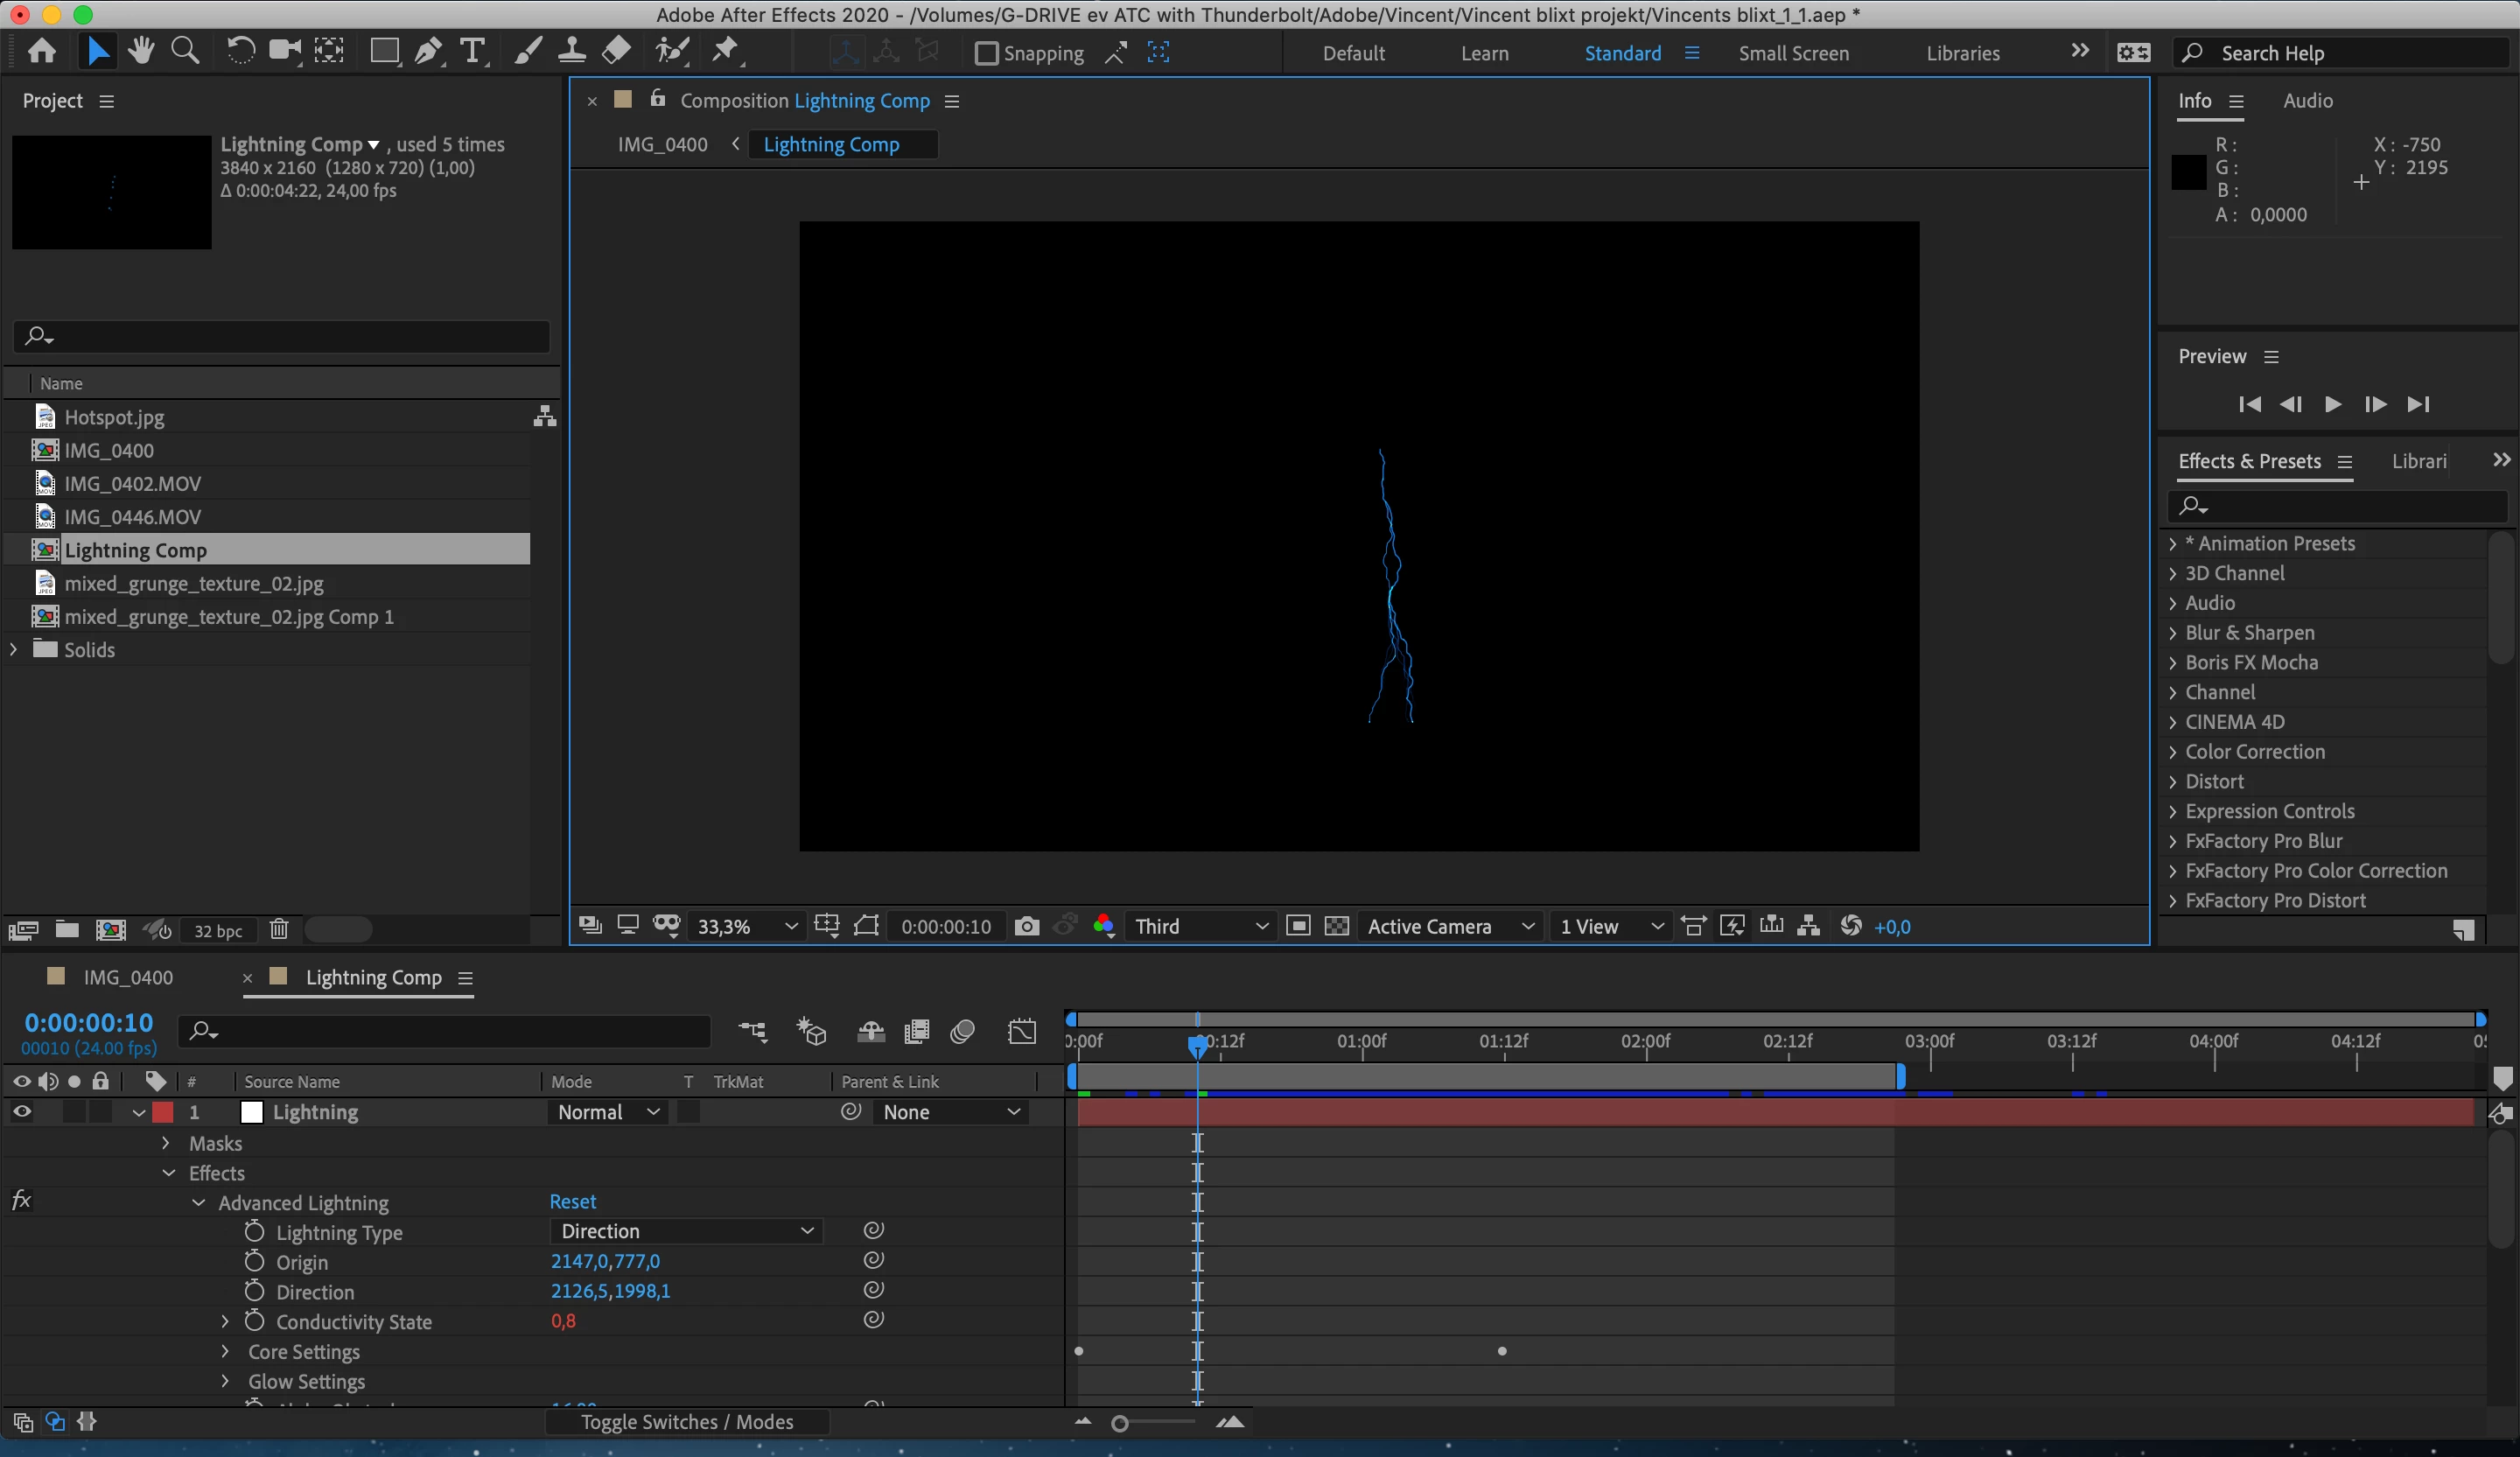
Task: Click the timeline zoom slider
Action: tap(1121, 1423)
